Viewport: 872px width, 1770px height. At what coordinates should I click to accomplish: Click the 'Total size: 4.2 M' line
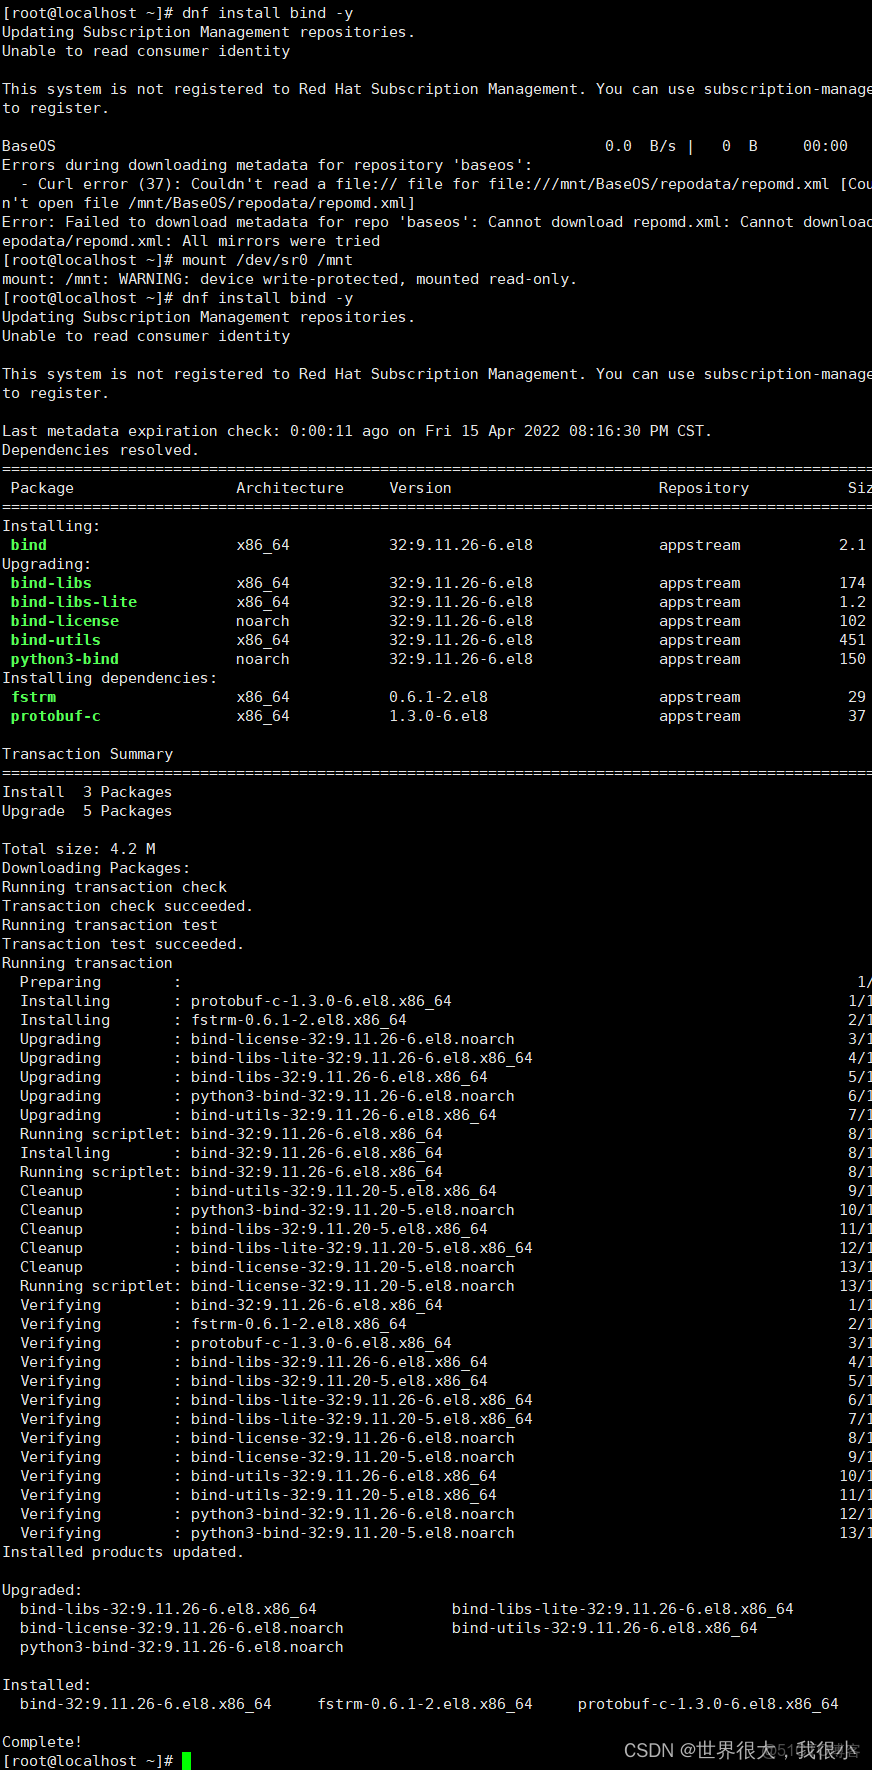(x=79, y=849)
